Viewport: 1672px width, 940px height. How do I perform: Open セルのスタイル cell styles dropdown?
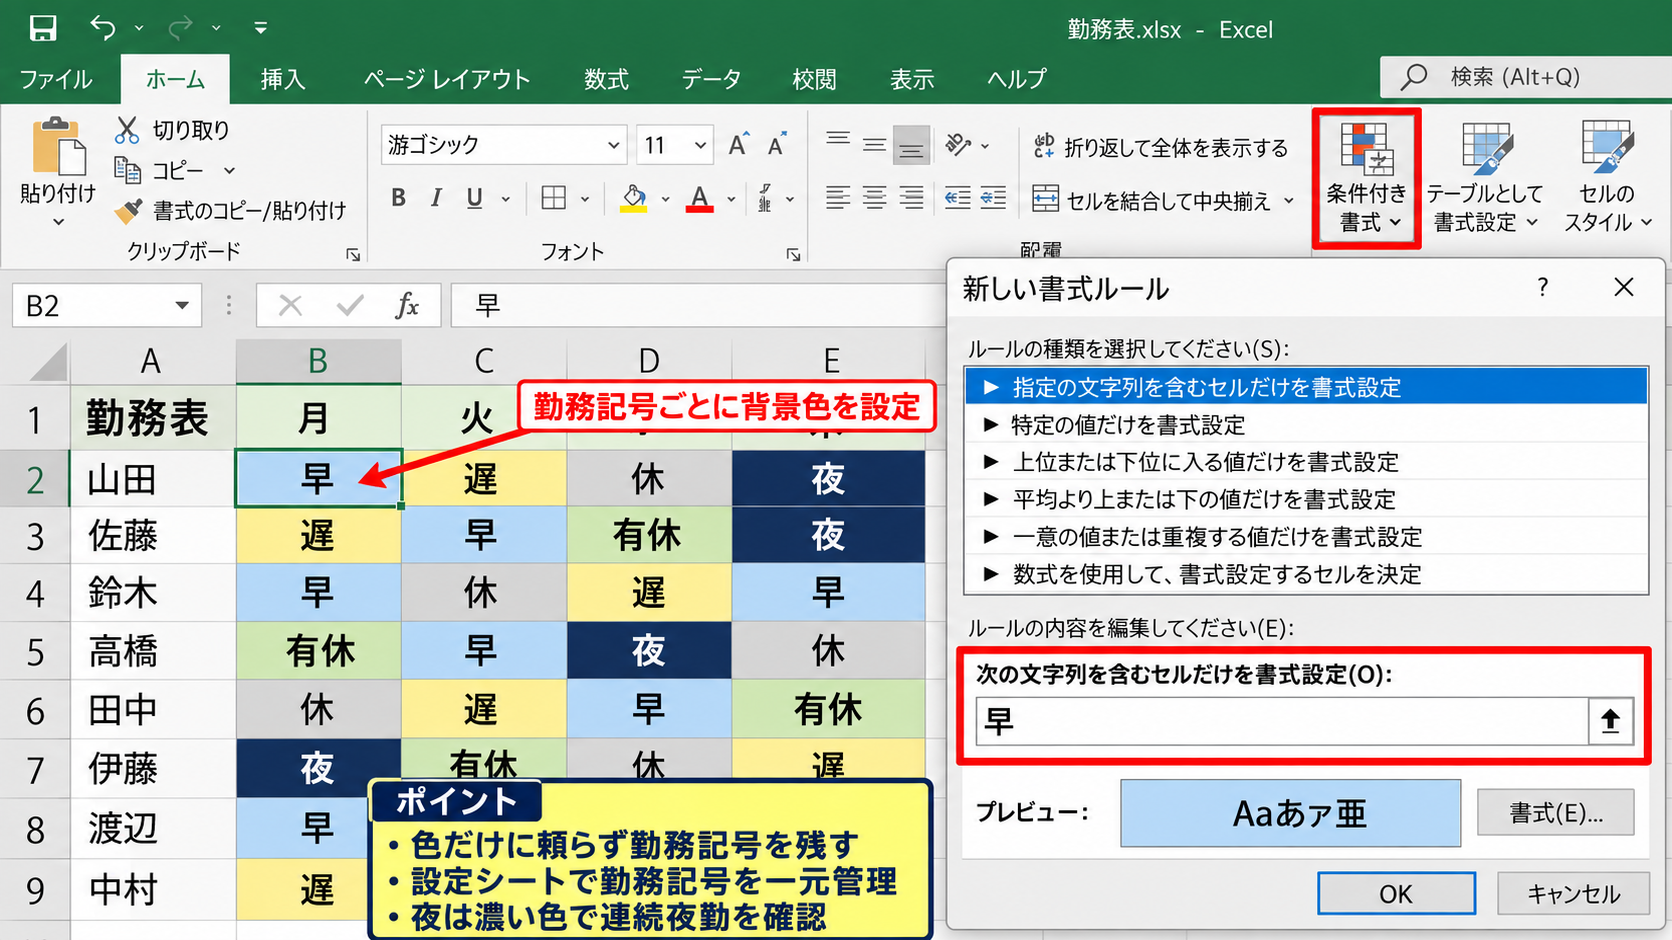click(x=1607, y=178)
